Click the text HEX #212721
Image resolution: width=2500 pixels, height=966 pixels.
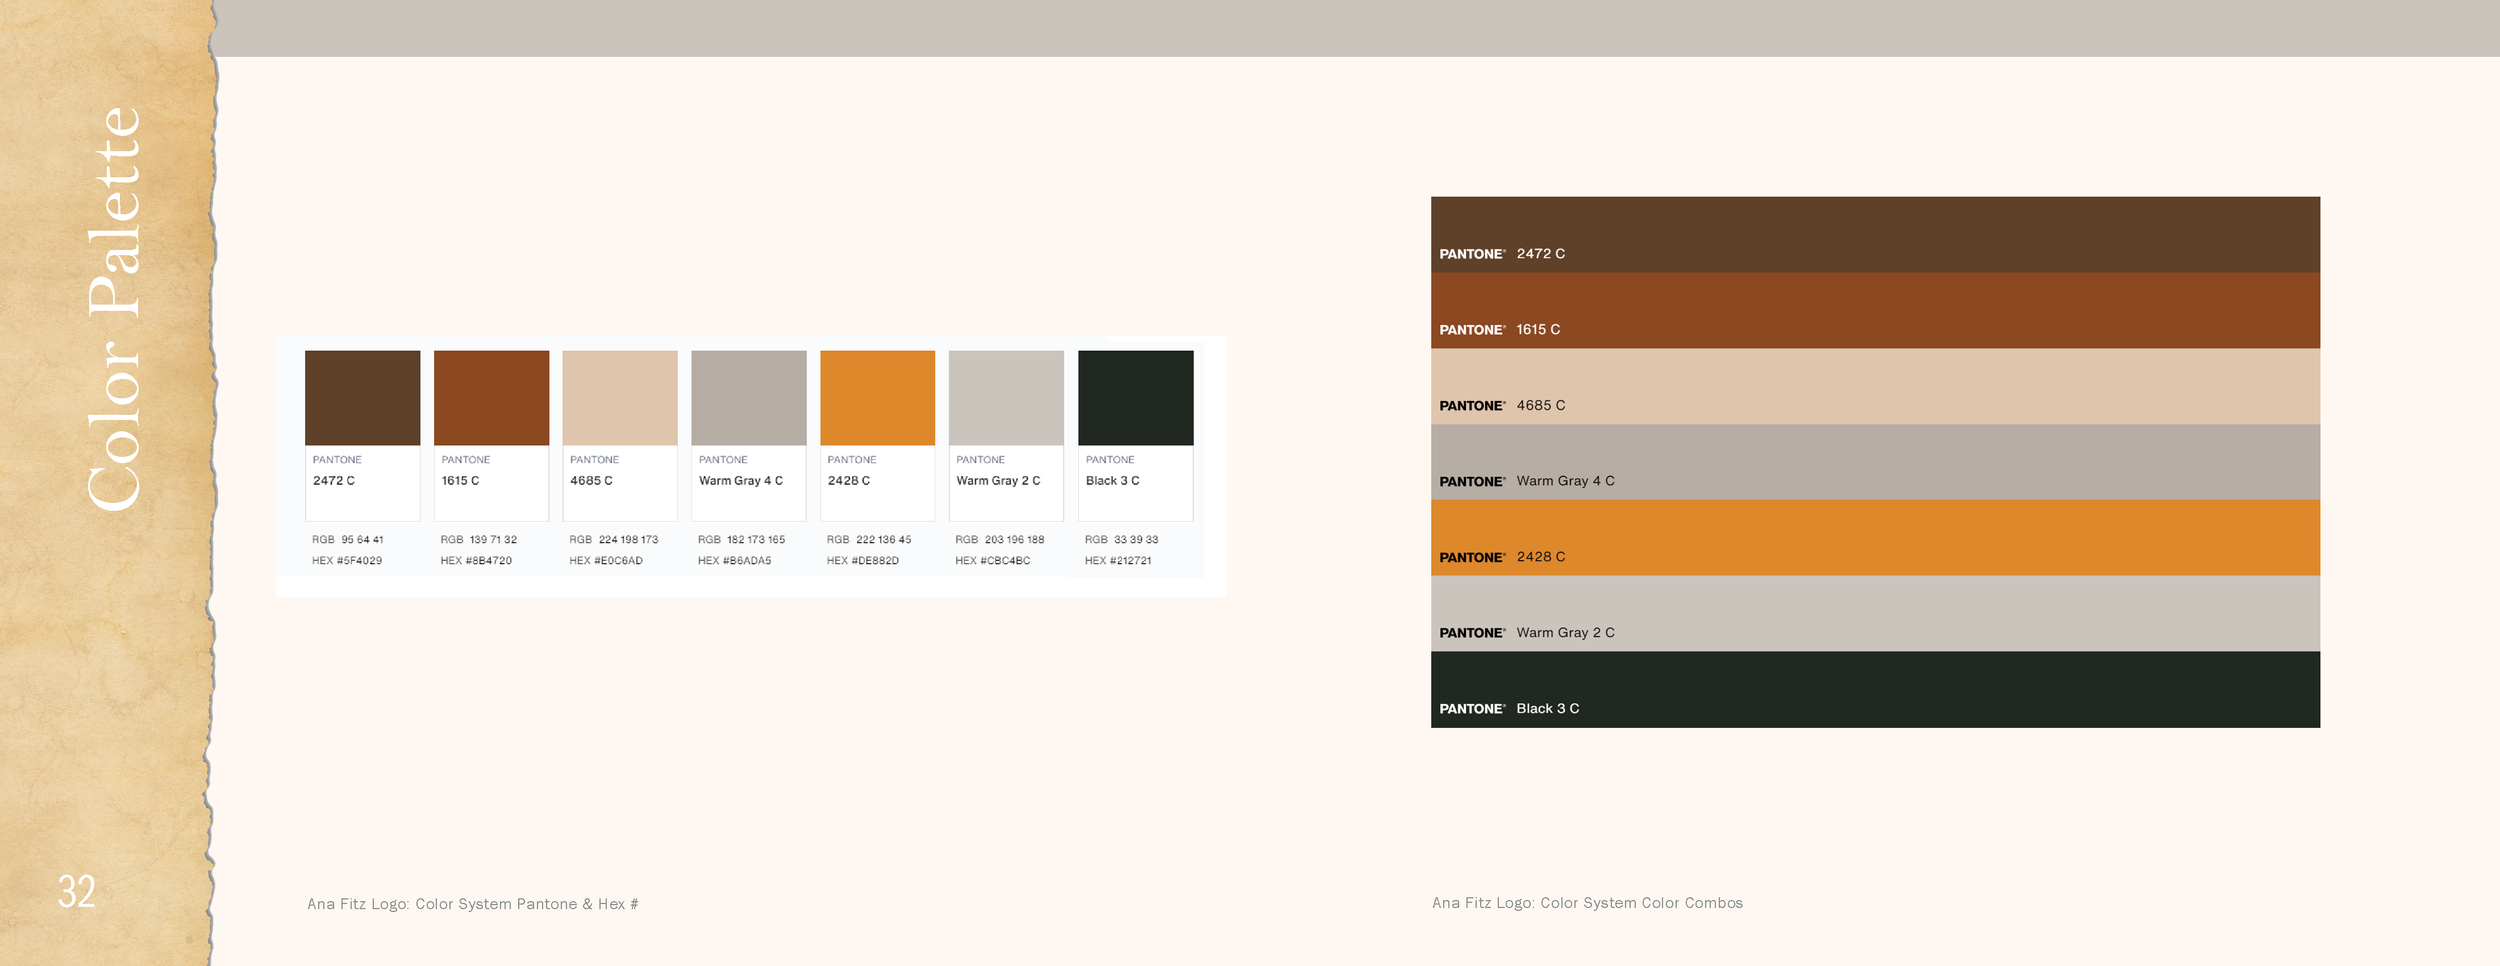[x=1118, y=561]
